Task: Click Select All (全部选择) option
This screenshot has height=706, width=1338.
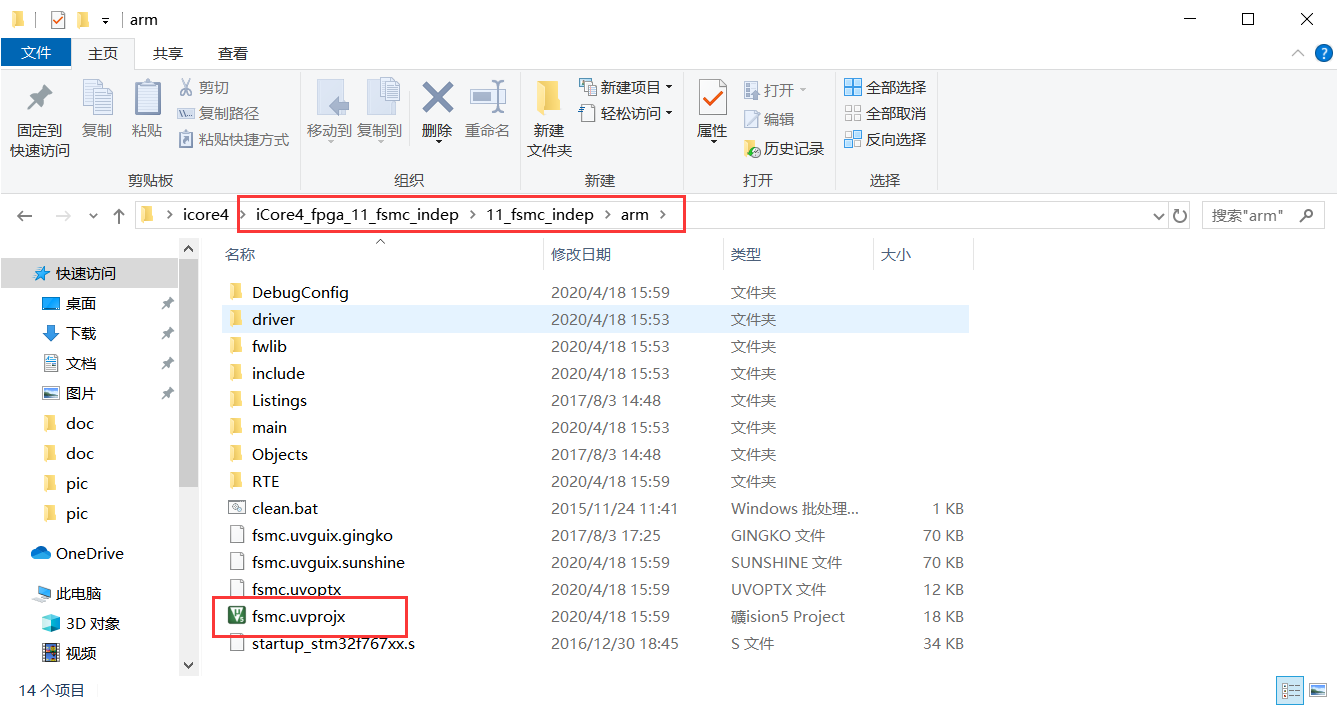Action: [x=885, y=88]
